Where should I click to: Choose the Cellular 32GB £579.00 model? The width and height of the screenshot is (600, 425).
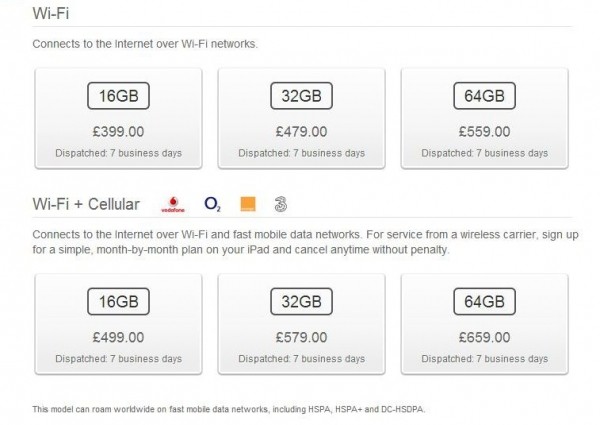click(302, 324)
